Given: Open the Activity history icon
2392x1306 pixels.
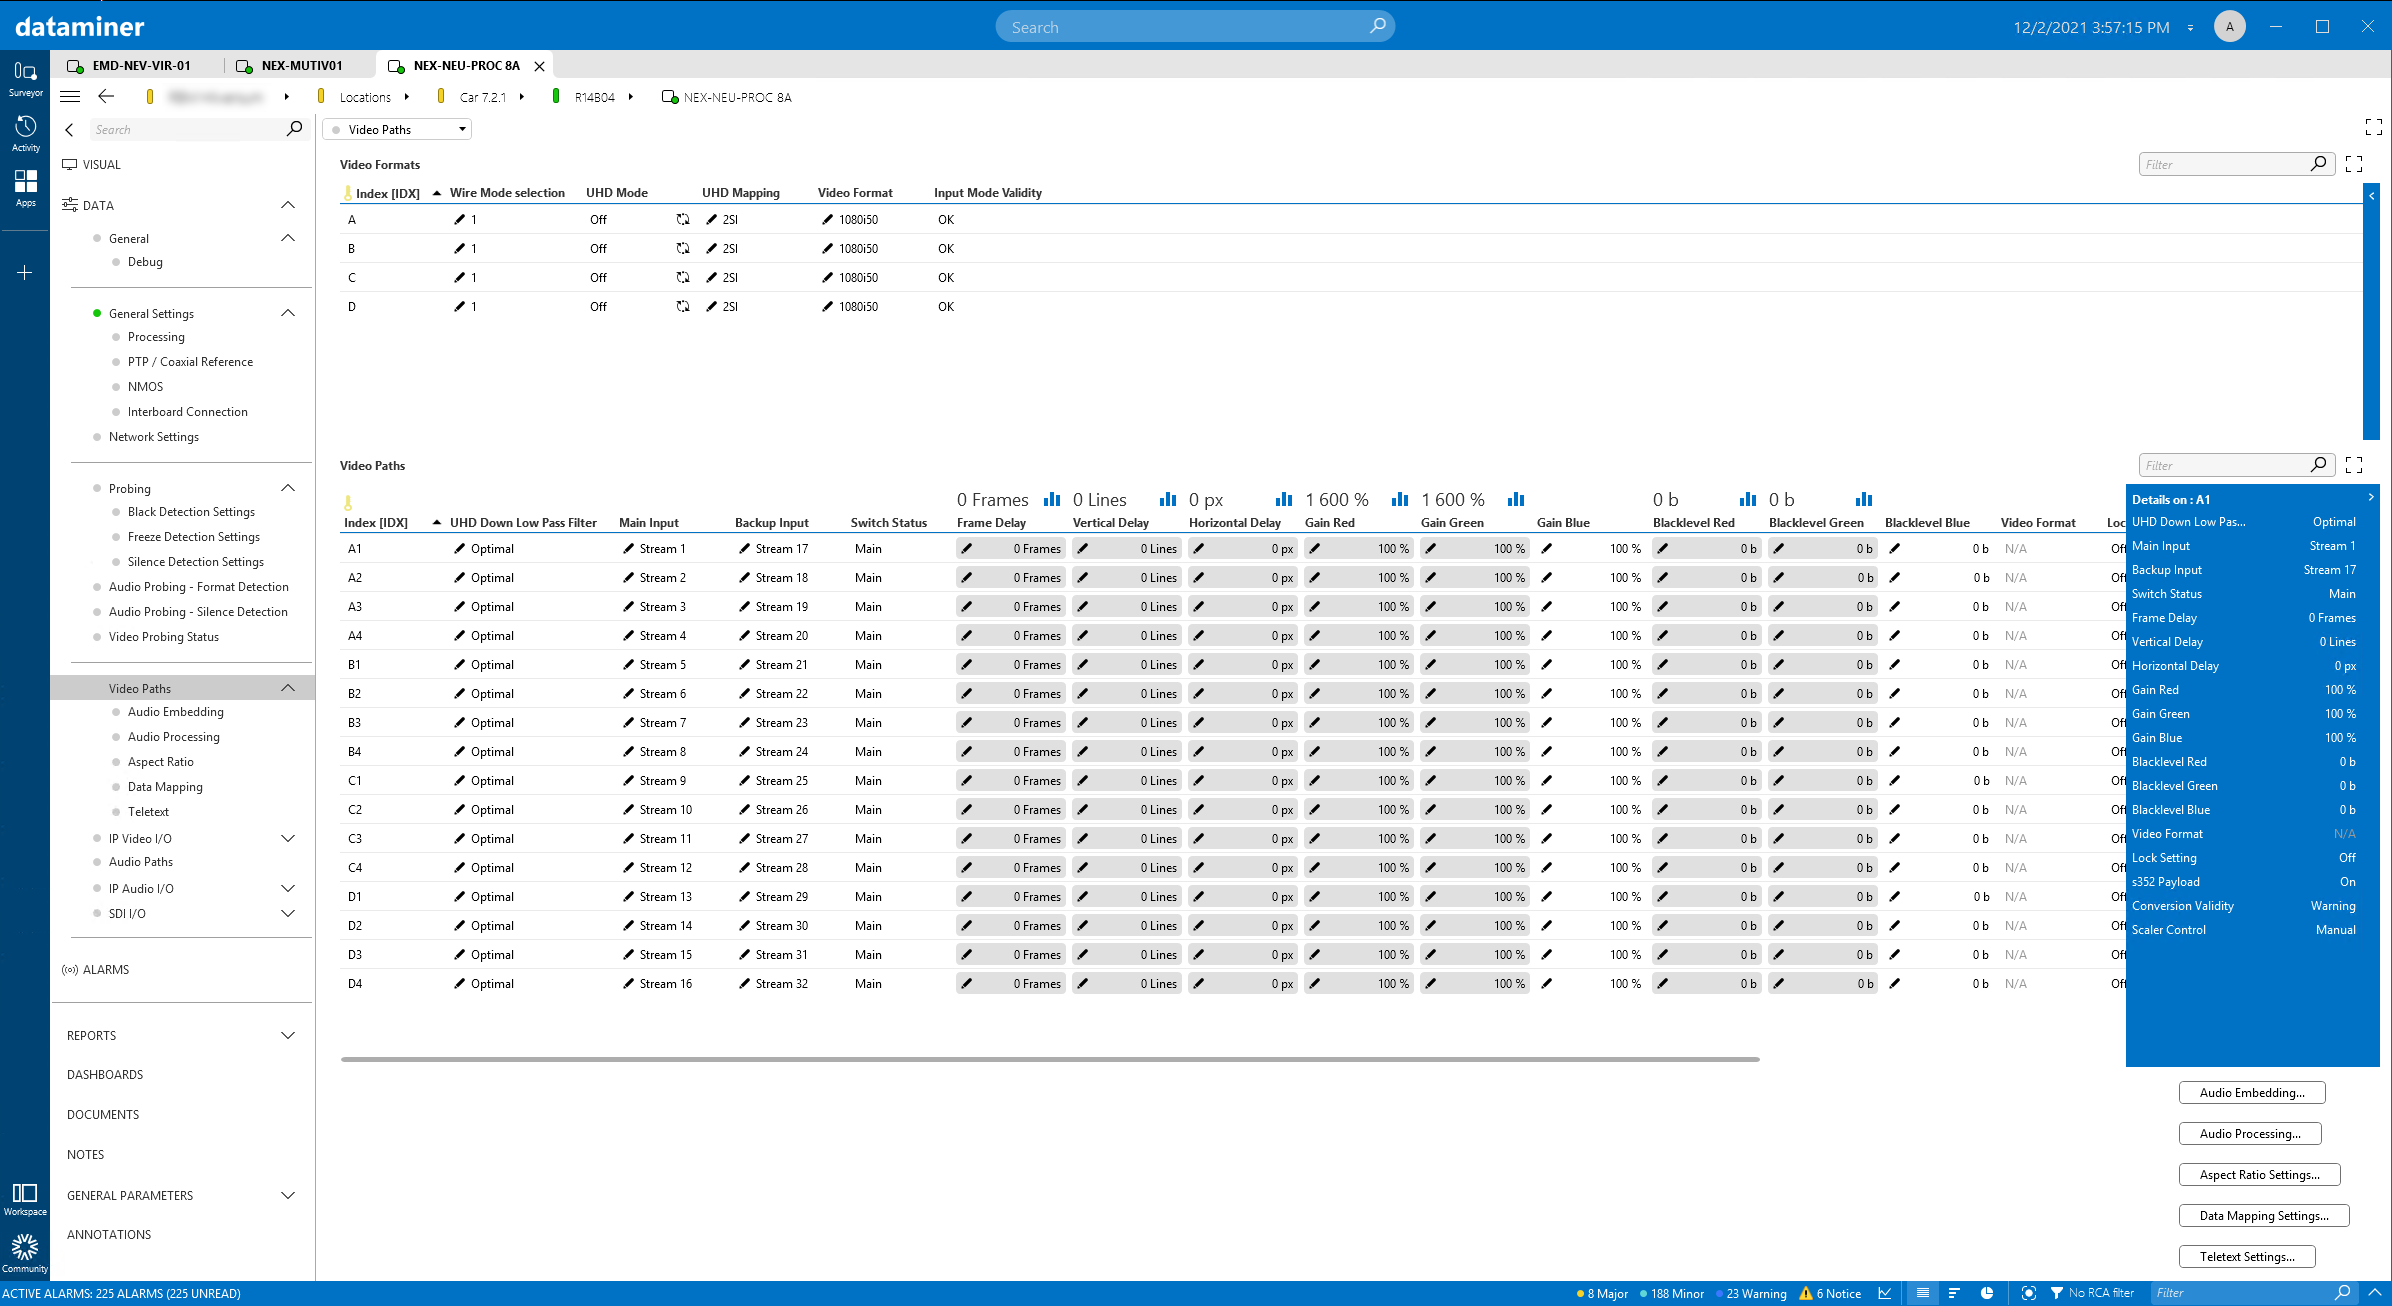Looking at the screenshot, I should (x=25, y=133).
